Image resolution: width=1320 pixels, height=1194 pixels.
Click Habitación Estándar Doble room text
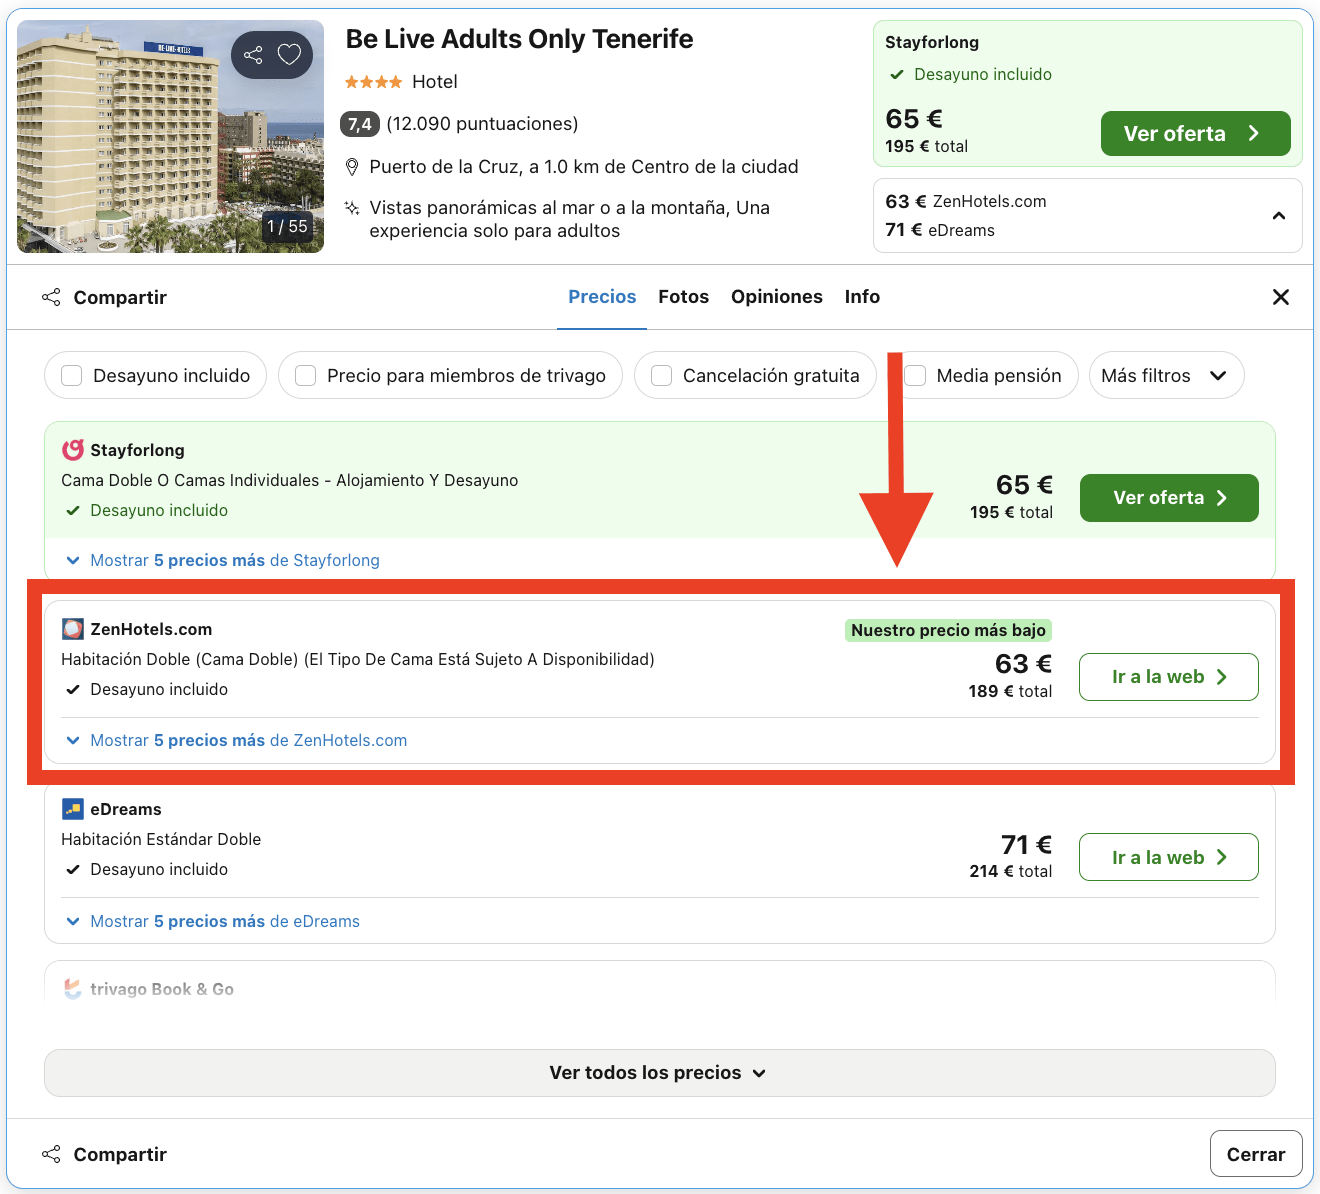(161, 839)
